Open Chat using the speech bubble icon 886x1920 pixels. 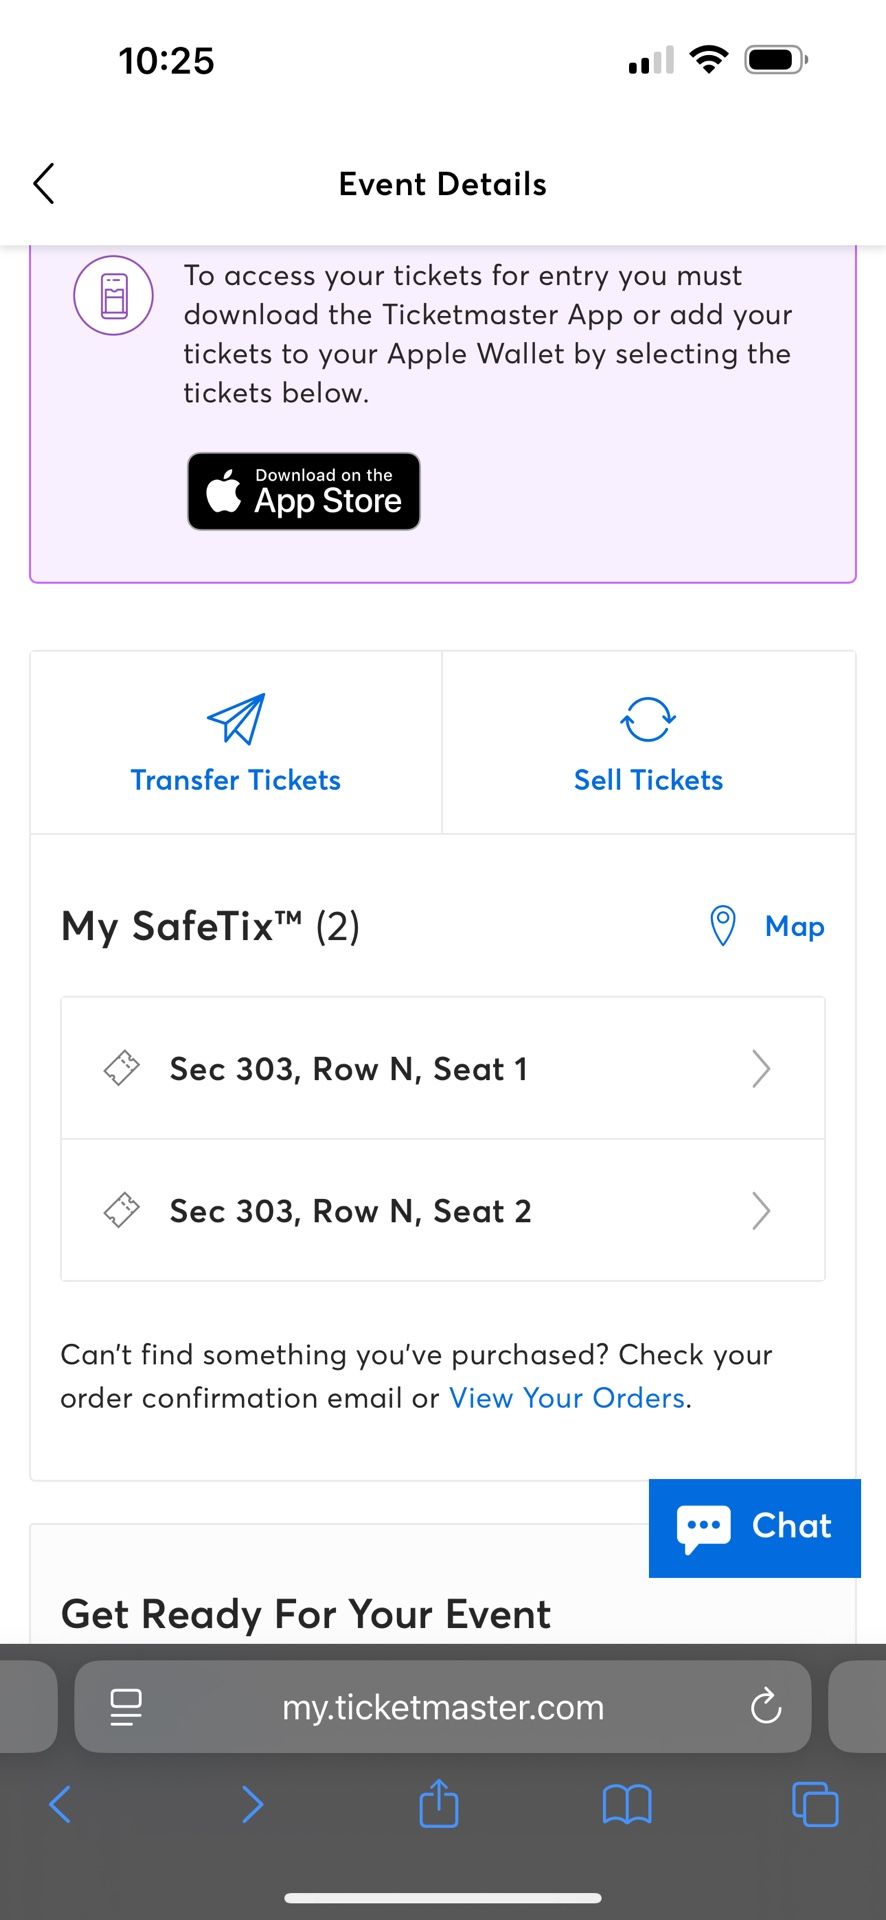(703, 1527)
